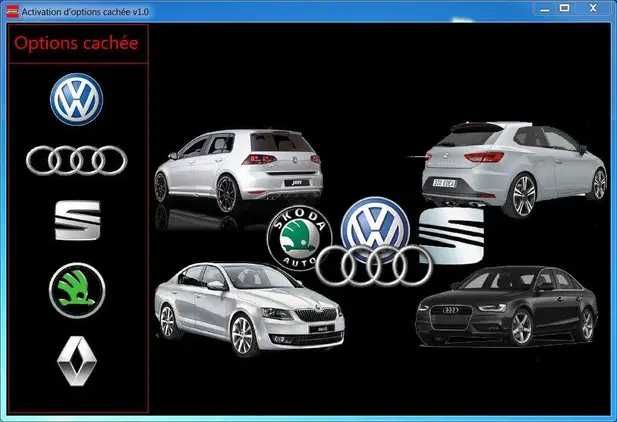
Task: Click the black Audi sedan image
Action: (507, 306)
